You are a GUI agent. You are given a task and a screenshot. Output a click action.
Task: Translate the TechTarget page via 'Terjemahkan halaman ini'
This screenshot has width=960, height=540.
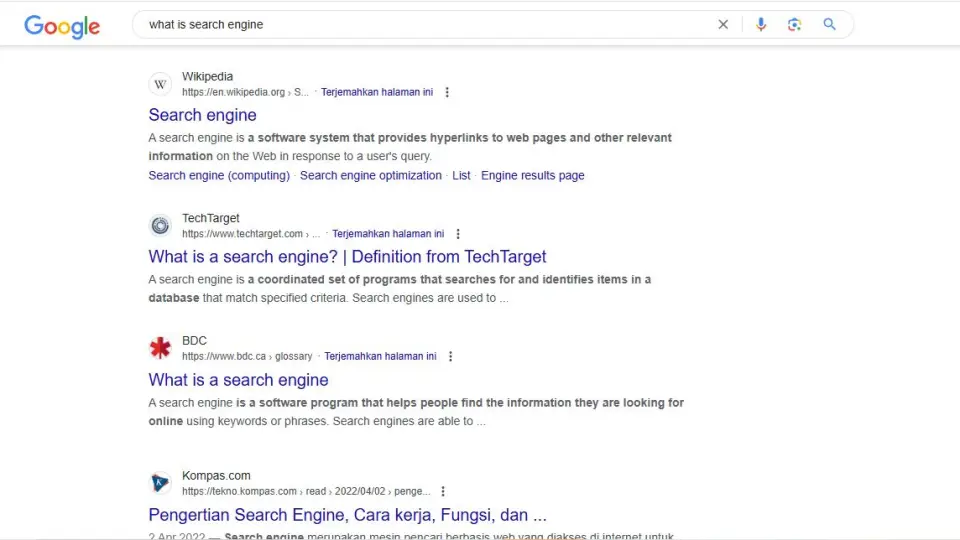click(x=388, y=234)
